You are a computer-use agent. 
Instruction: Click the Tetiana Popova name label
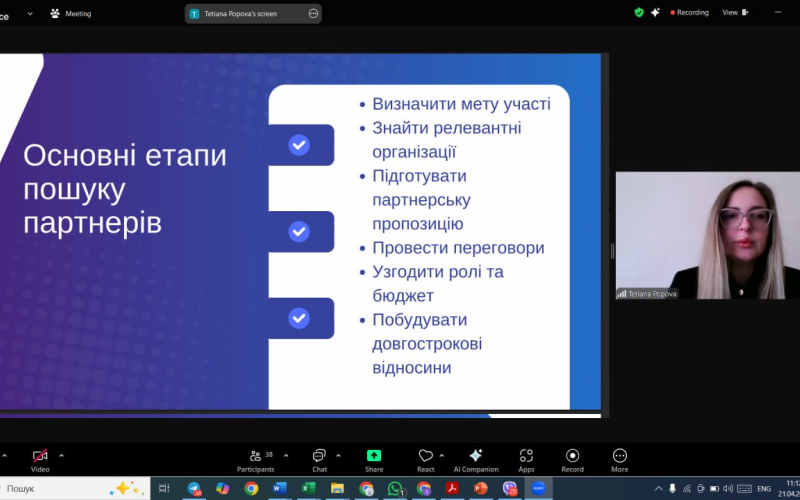click(x=652, y=294)
